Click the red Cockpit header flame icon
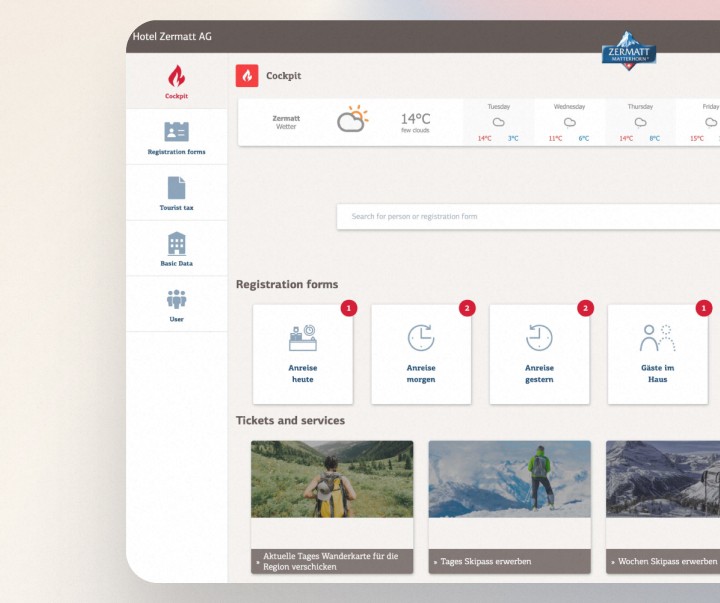 (x=247, y=76)
